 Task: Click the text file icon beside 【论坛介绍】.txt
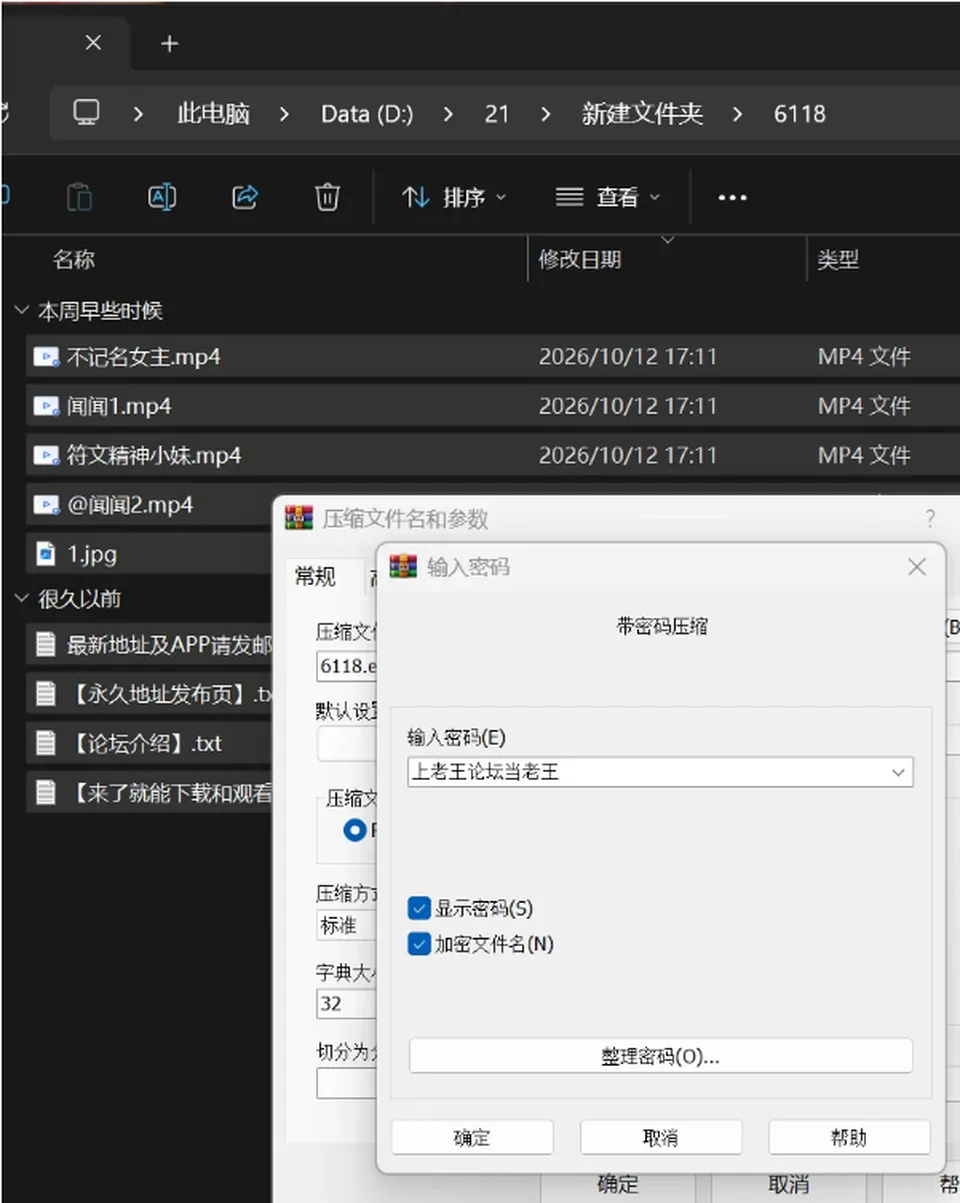point(46,743)
